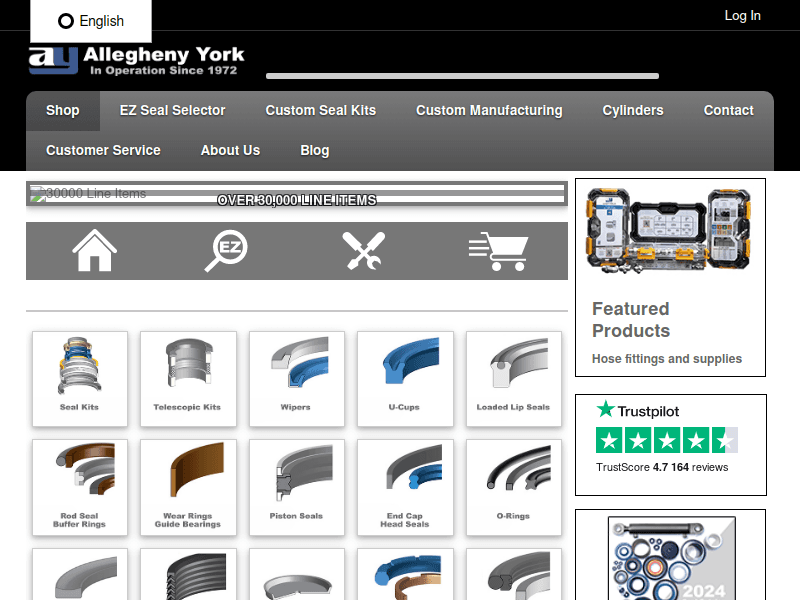Open the Loaded Lip Seals category
This screenshot has height=600, width=800.
(x=513, y=378)
